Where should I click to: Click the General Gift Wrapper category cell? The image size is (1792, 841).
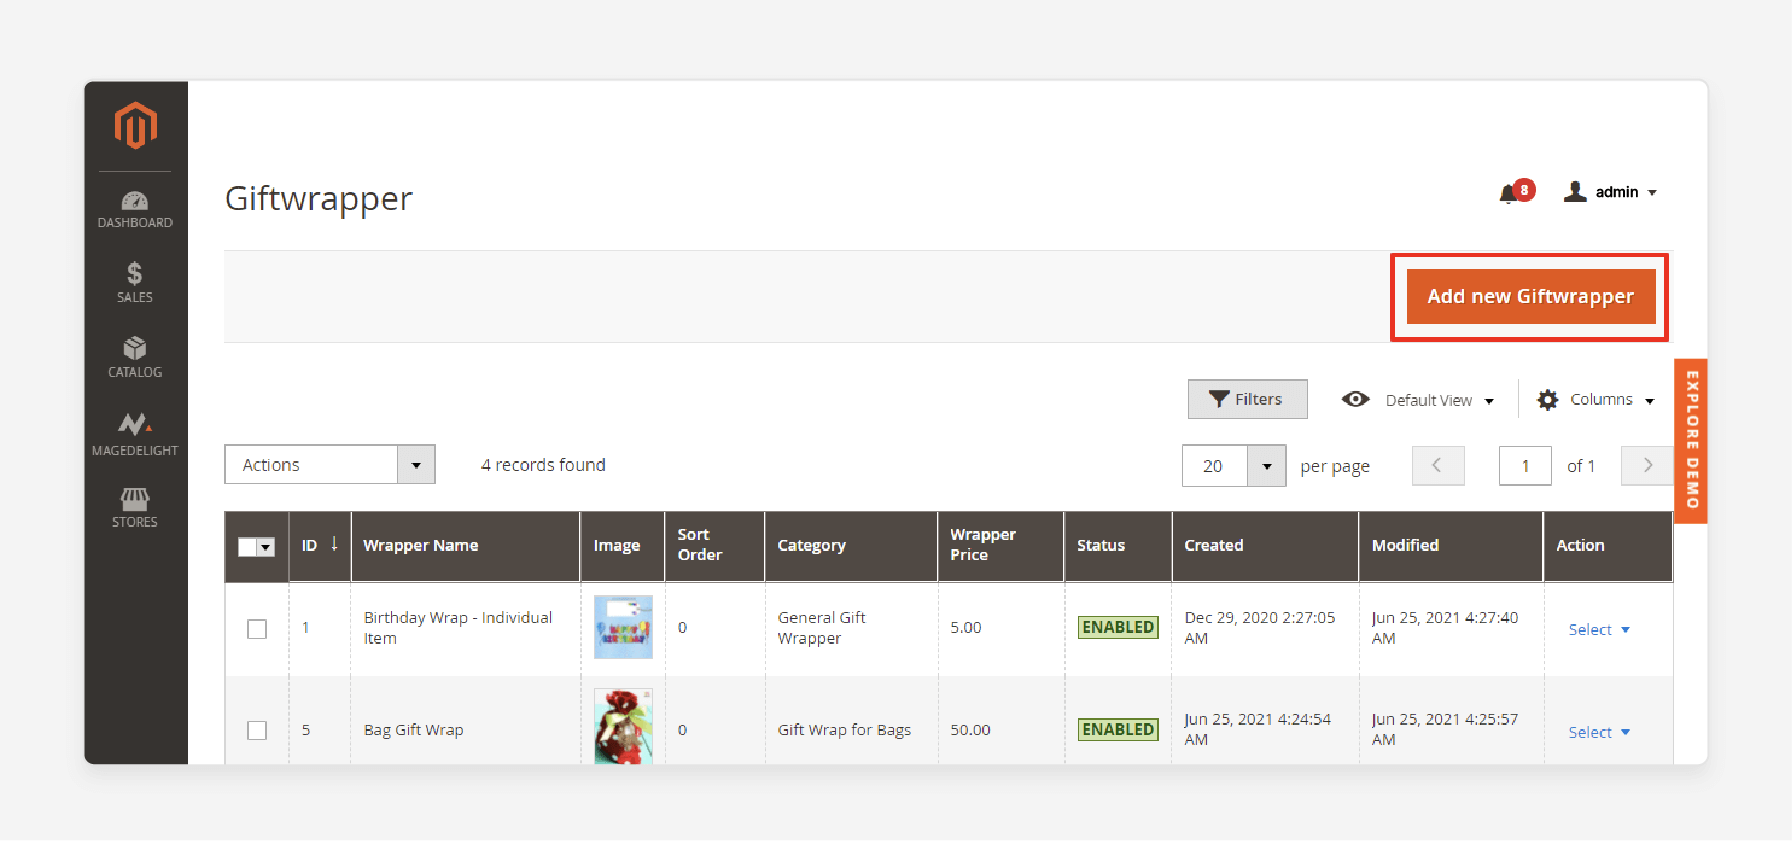pyautogui.click(x=822, y=628)
